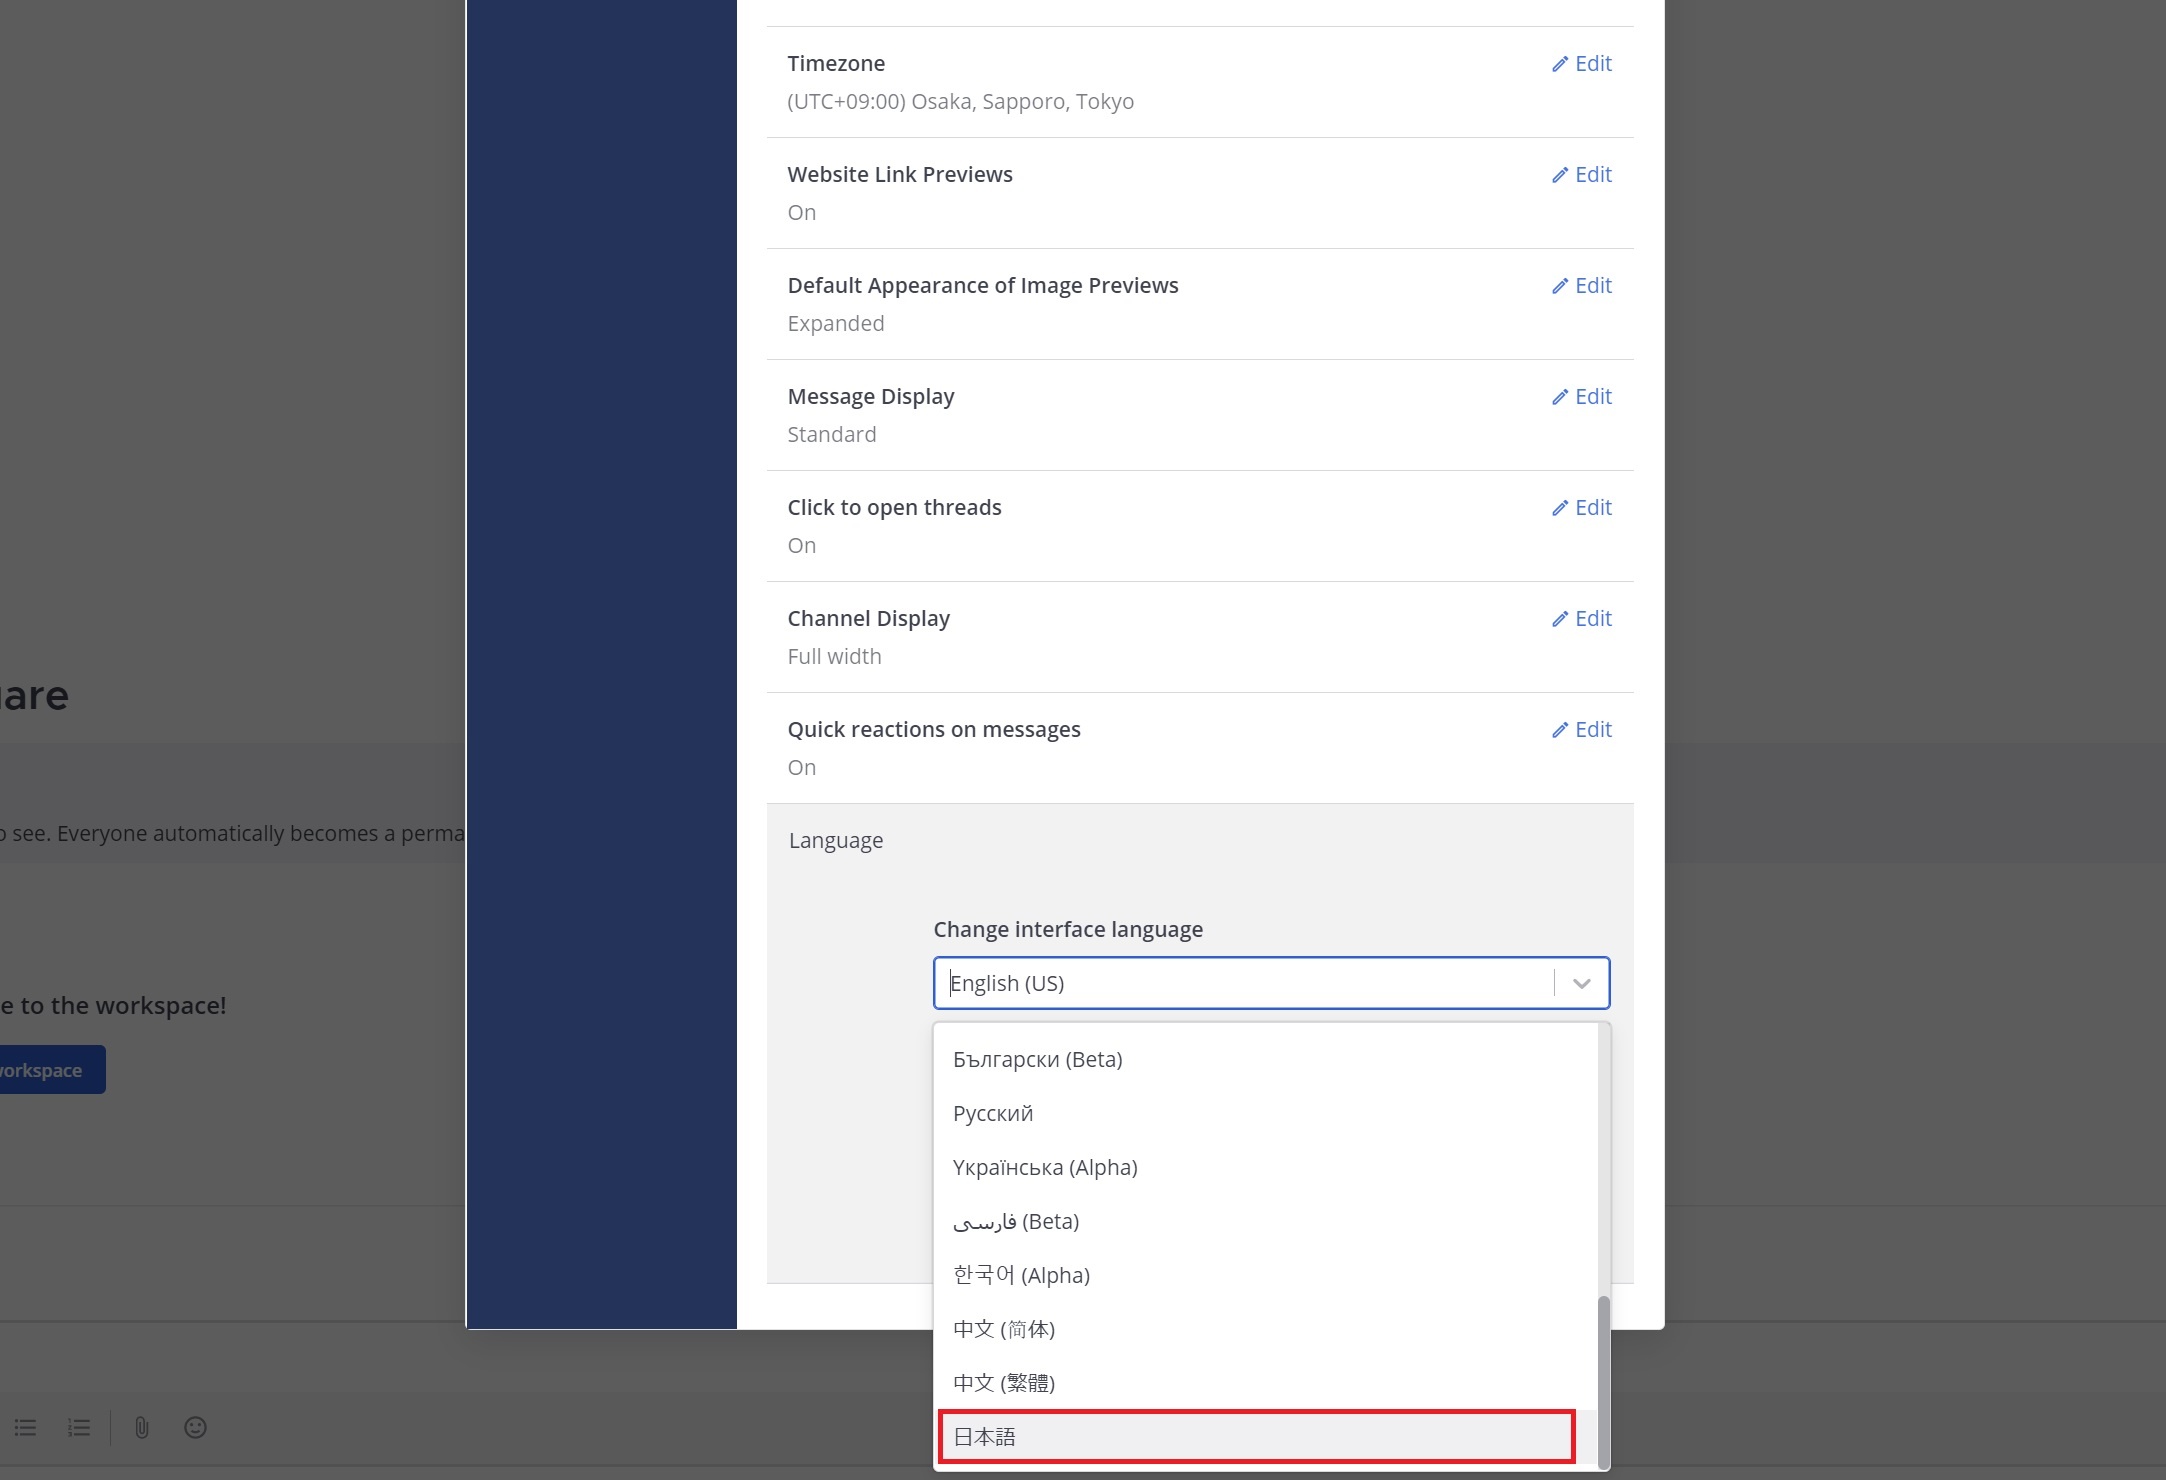Select Русский from language list

[x=993, y=1114]
